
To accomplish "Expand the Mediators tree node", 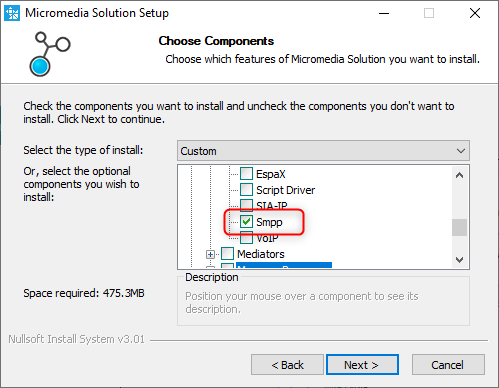I will [x=210, y=254].
